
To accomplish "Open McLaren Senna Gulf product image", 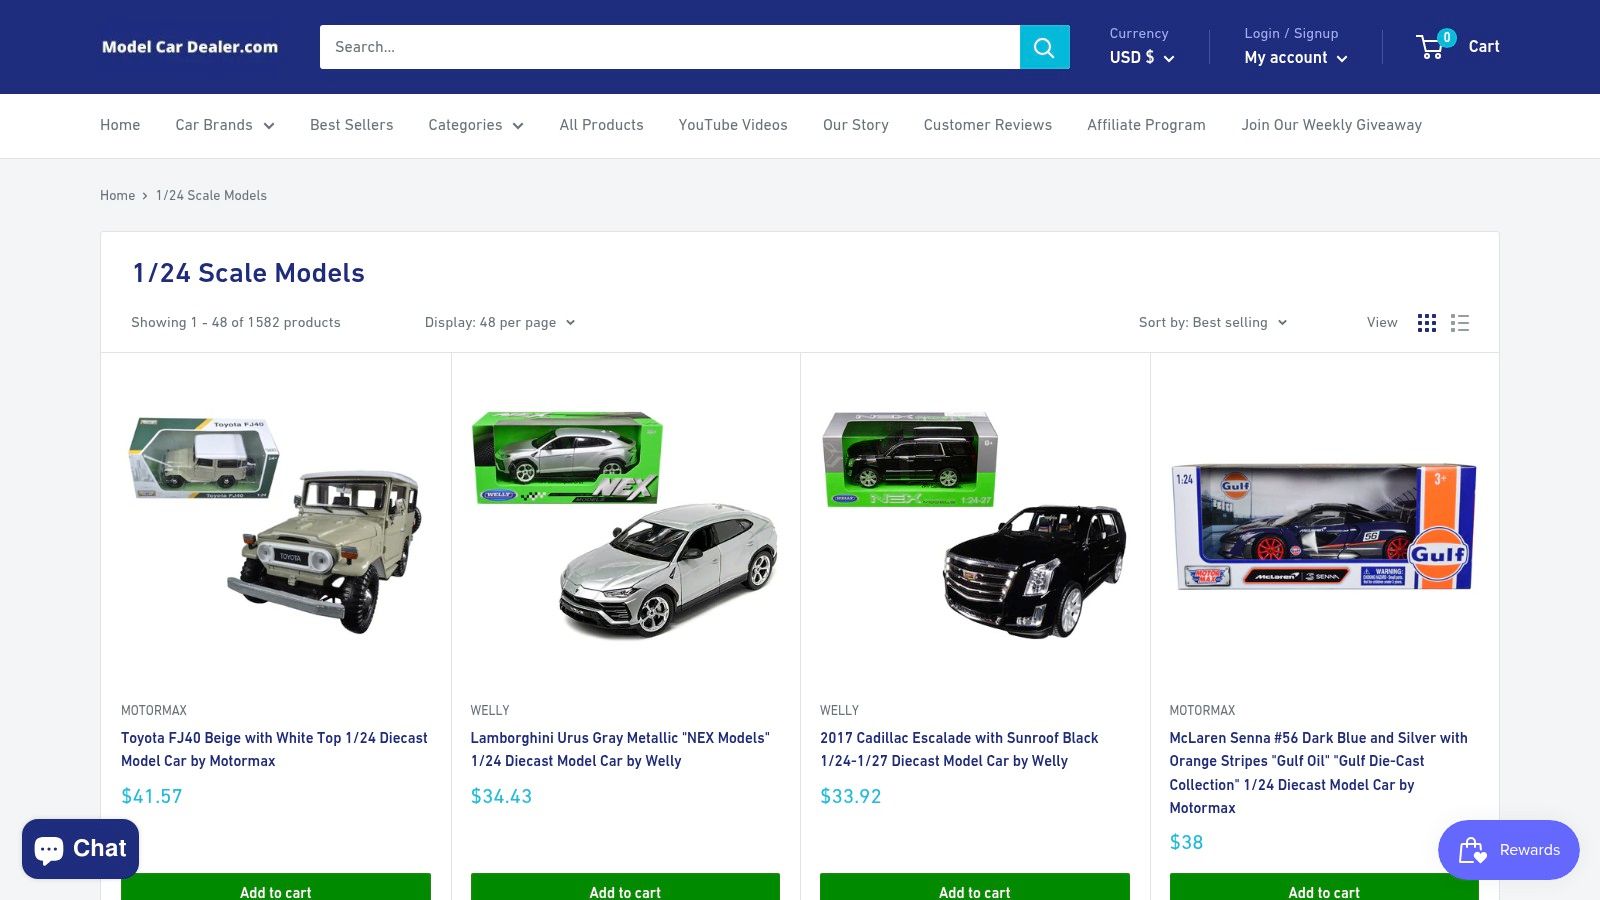I will click(1324, 526).
